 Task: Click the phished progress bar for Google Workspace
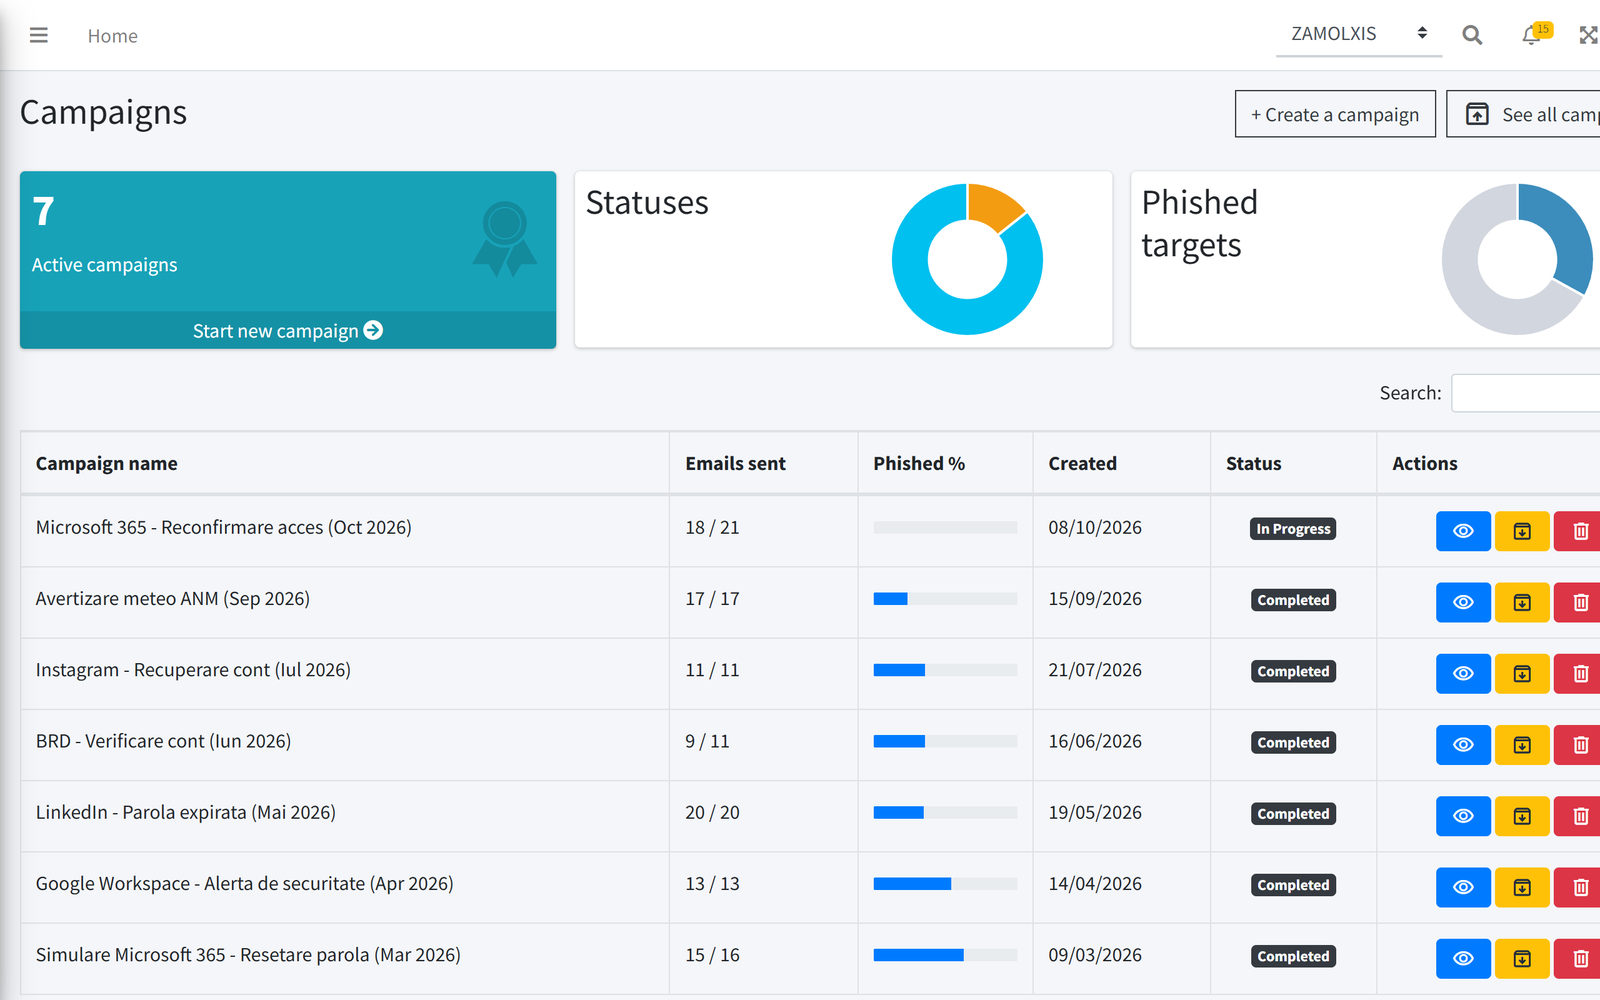pyautogui.click(x=945, y=884)
